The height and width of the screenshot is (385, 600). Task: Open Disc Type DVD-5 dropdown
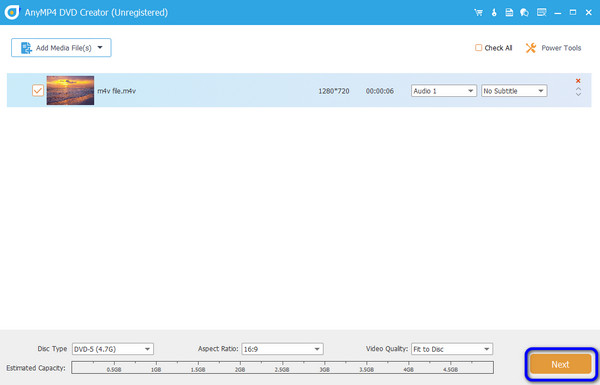point(113,349)
